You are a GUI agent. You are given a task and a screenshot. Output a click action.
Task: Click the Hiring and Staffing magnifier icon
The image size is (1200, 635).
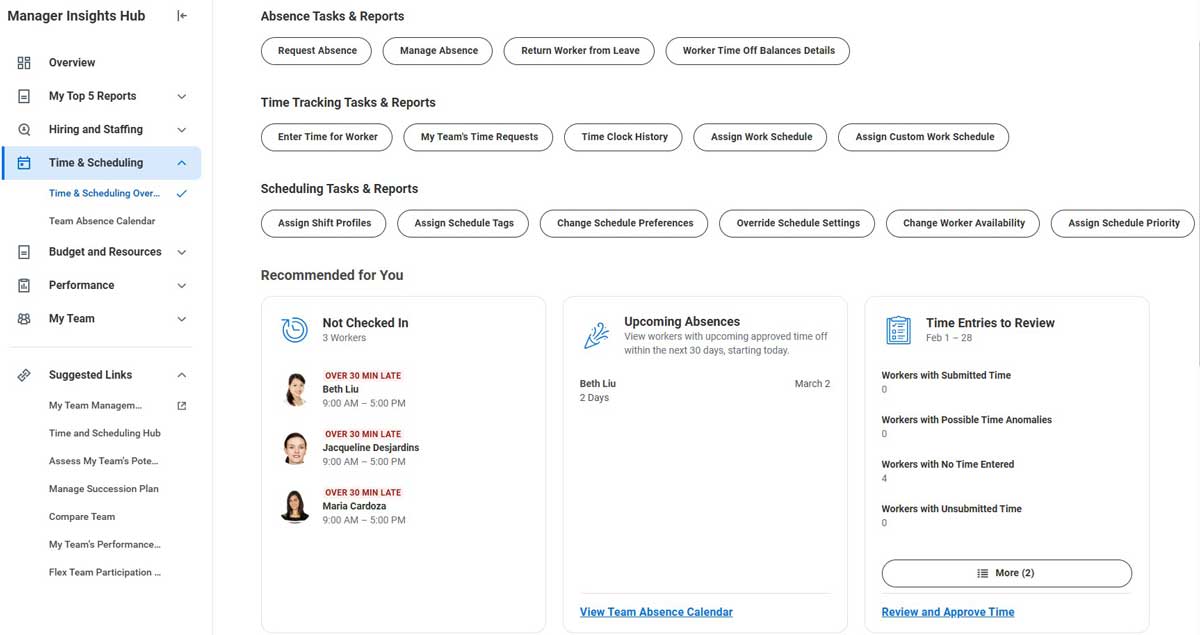point(24,129)
